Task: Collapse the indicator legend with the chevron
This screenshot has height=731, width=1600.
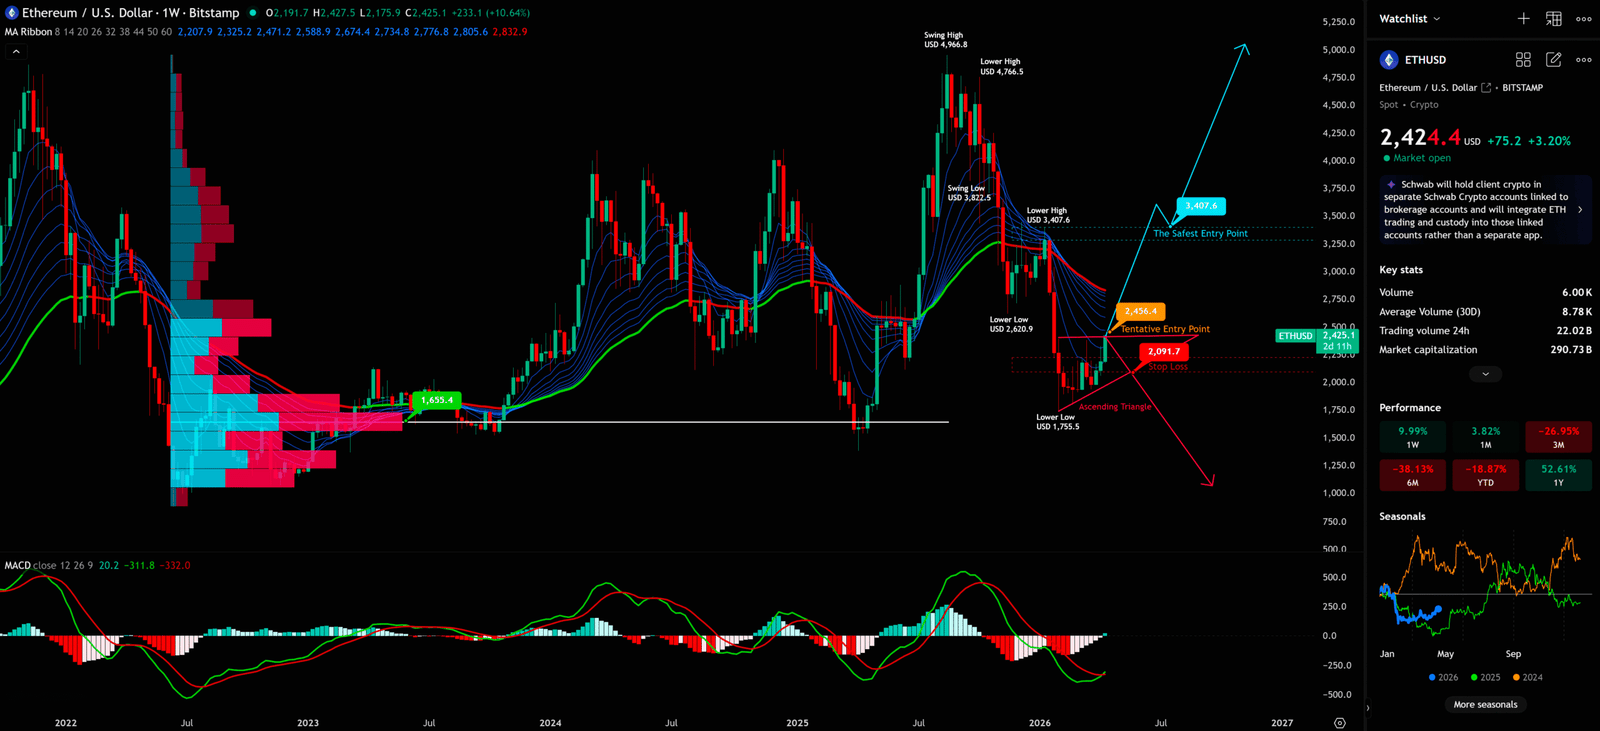Action: pyautogui.click(x=16, y=51)
